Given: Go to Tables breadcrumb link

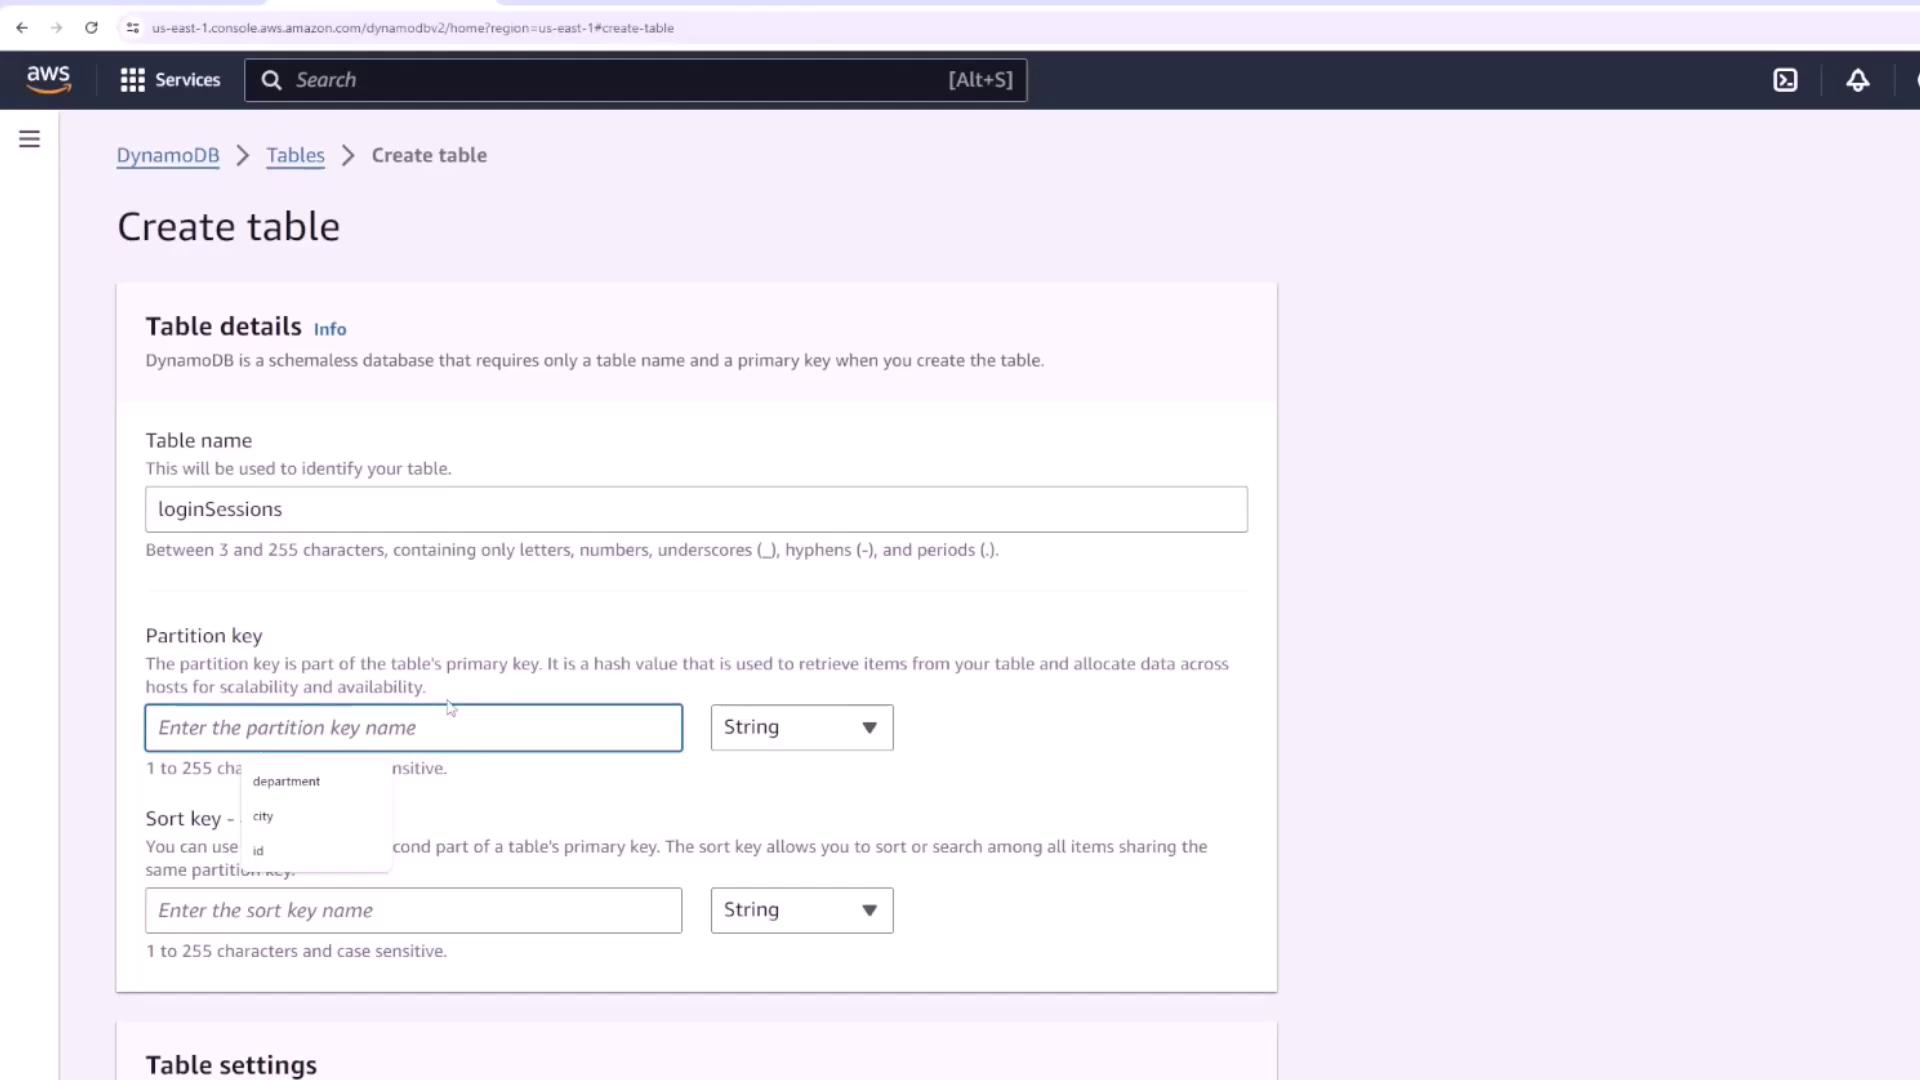Looking at the screenshot, I should click(x=295, y=155).
